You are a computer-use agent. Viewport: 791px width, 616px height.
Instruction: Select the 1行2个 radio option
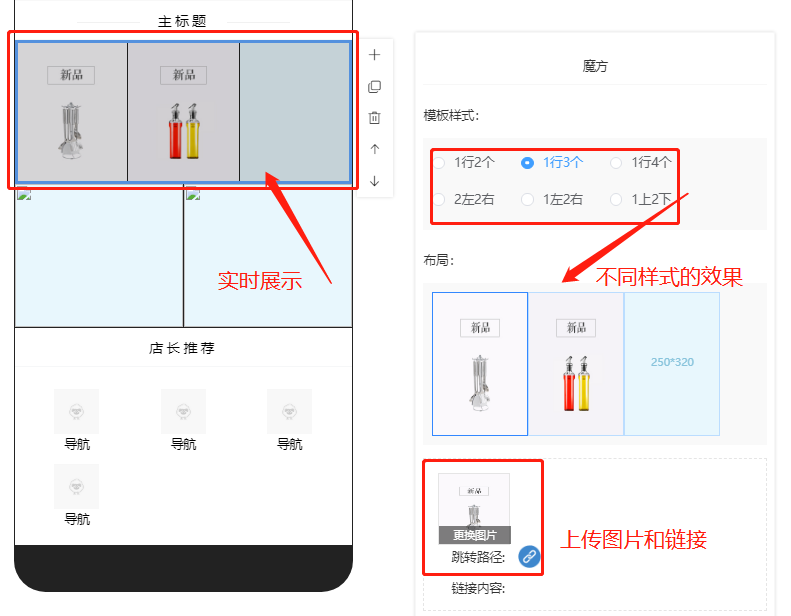(x=464, y=162)
